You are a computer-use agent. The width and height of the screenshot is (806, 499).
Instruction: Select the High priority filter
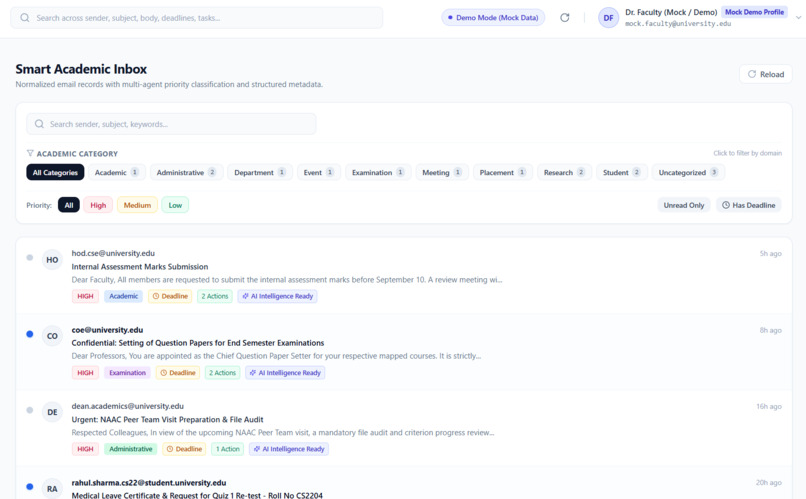pos(98,205)
